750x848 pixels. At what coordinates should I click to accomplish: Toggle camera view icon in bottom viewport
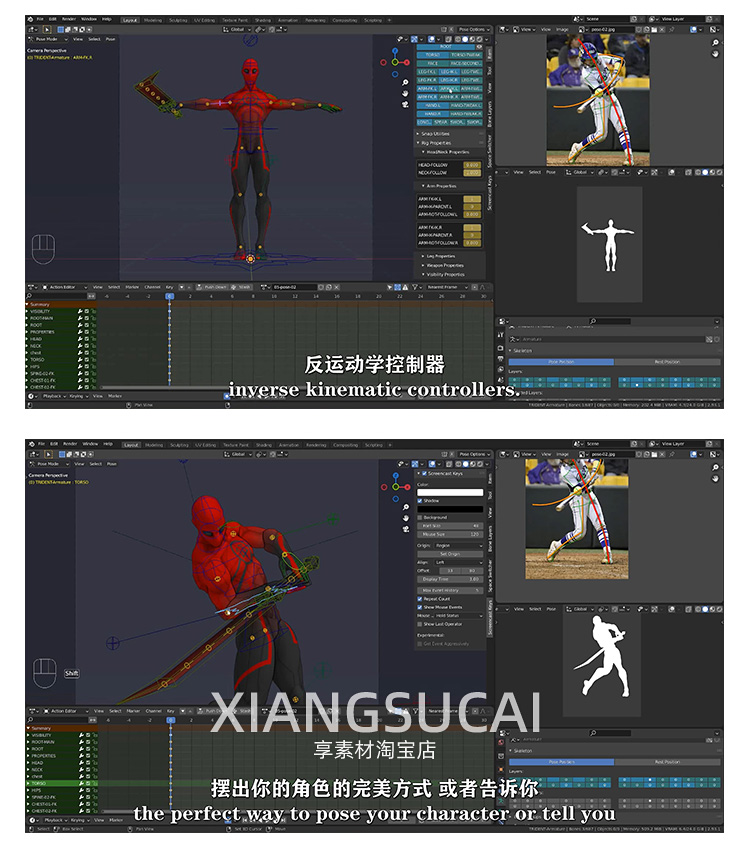[x=406, y=528]
